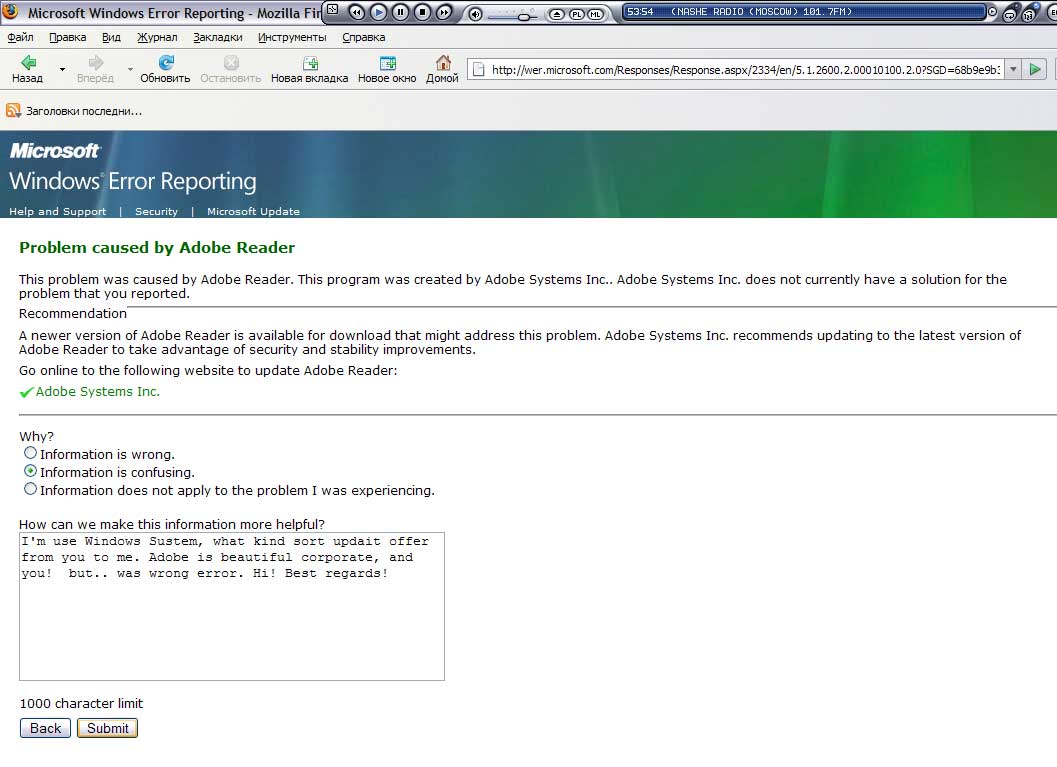Open the RSS feed bookmark Заголовки последни…
1057x767 pixels.
(74, 111)
